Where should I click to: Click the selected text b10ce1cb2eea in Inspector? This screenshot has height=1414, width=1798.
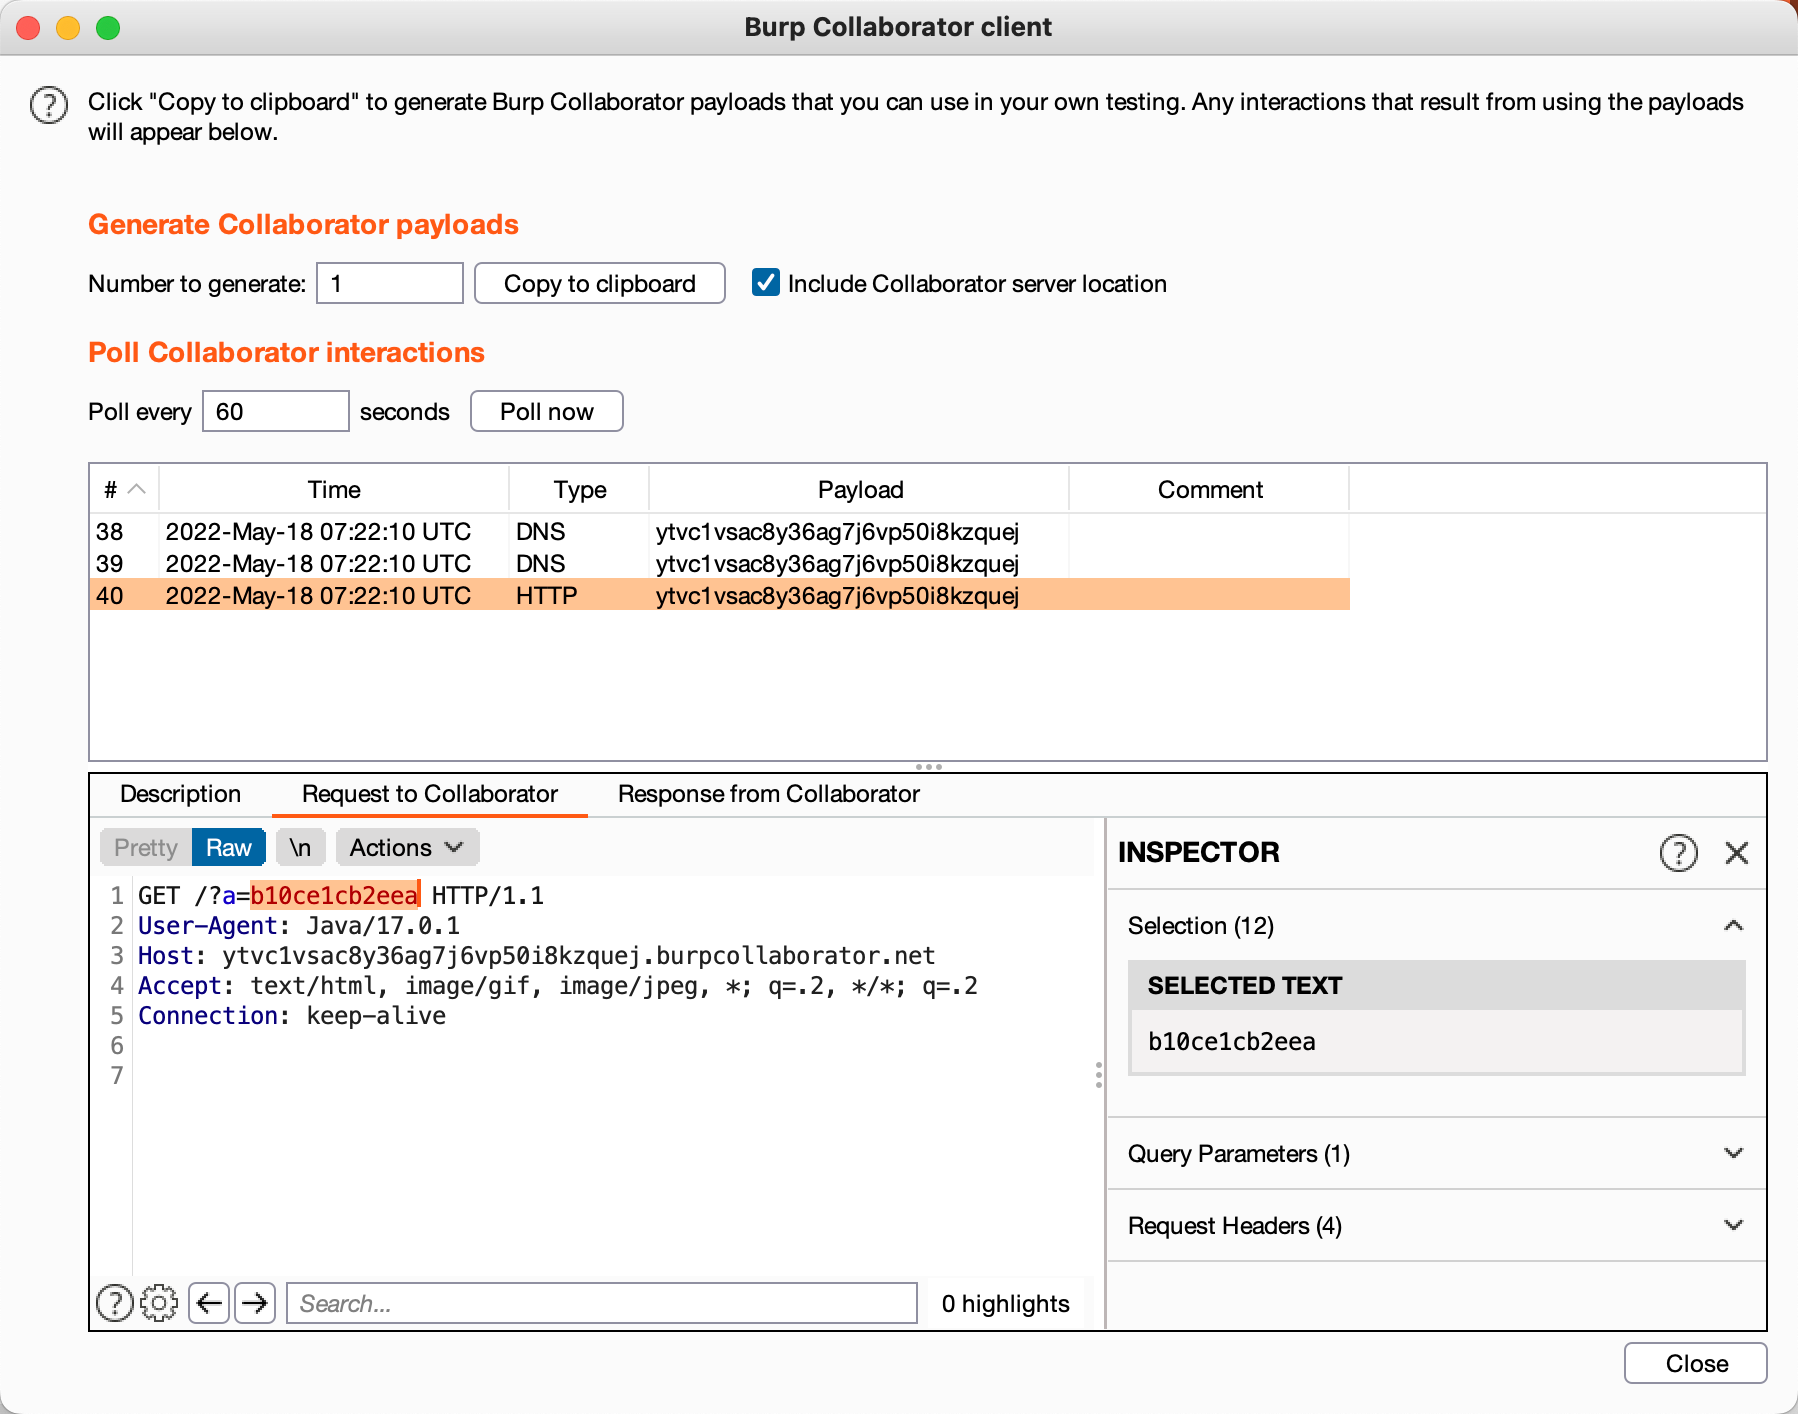[x=1232, y=1041]
